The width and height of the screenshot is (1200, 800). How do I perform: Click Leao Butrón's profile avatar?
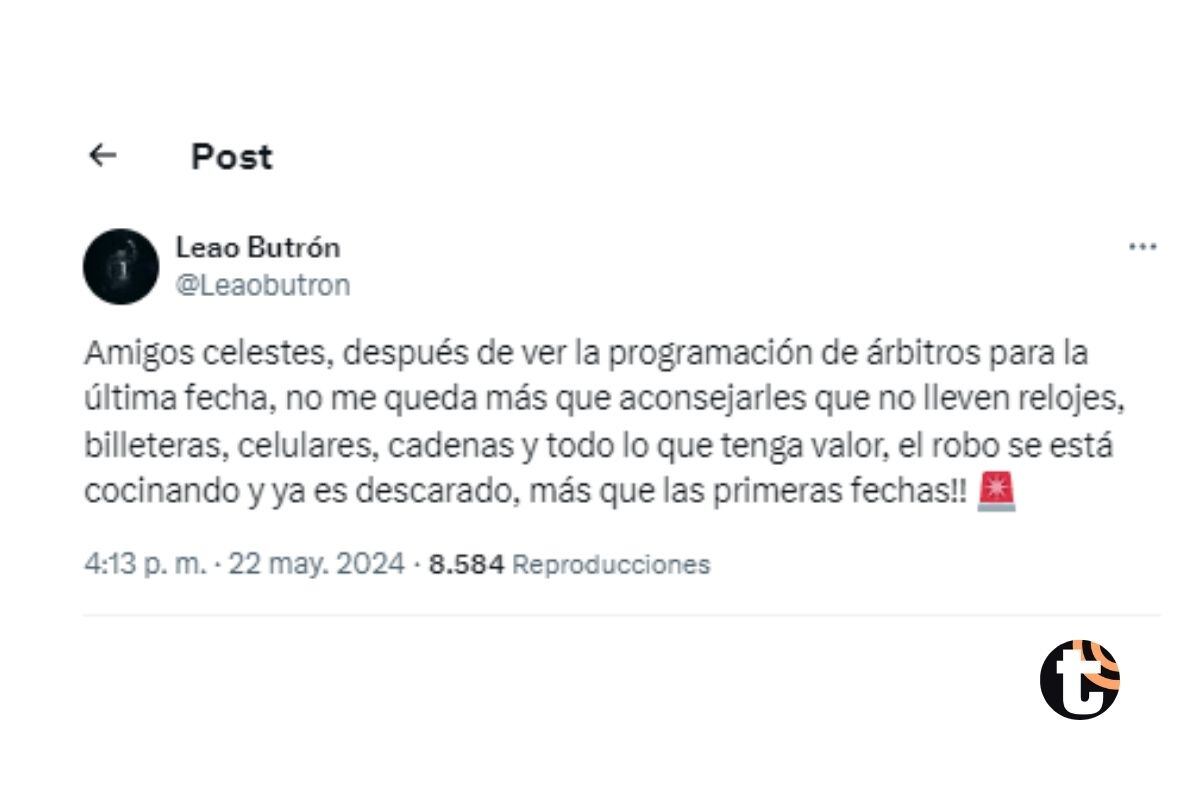click(x=122, y=263)
